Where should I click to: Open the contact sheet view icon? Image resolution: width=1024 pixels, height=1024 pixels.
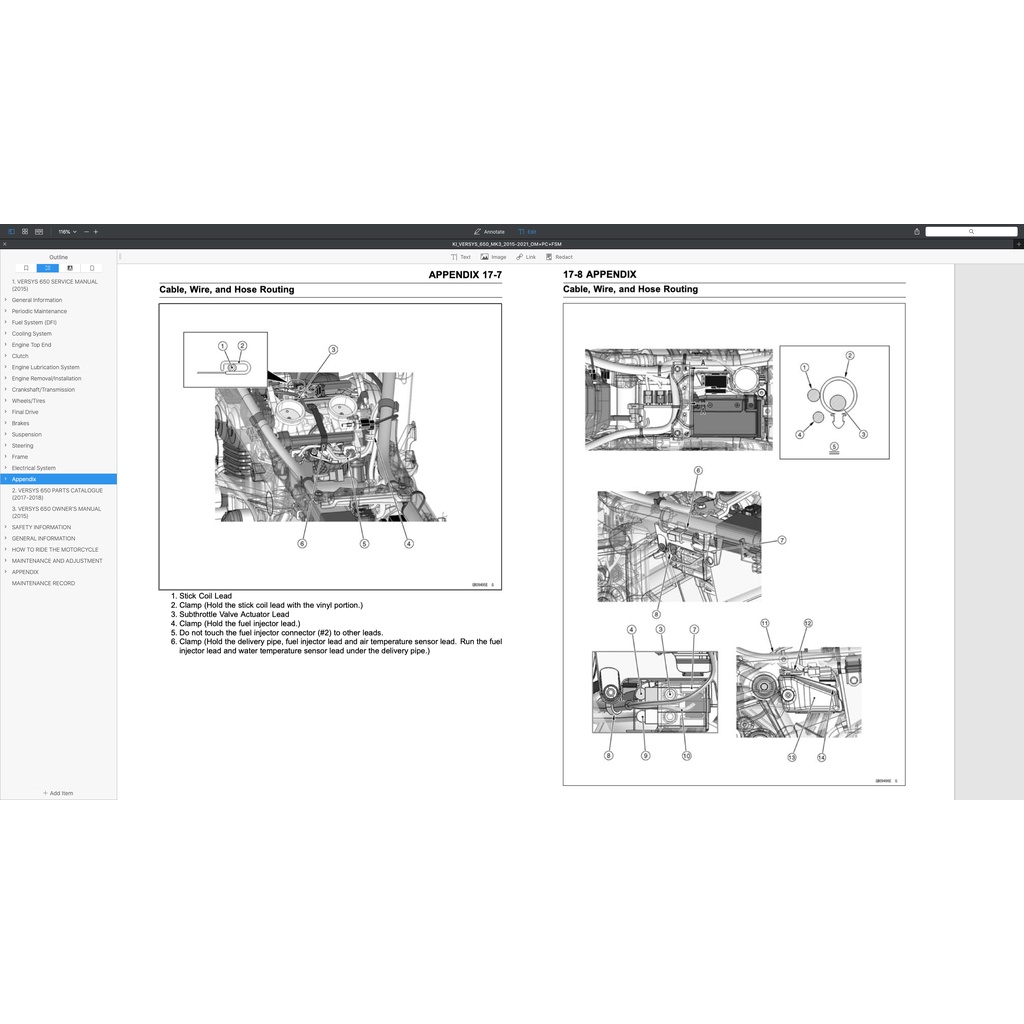pos(39,231)
